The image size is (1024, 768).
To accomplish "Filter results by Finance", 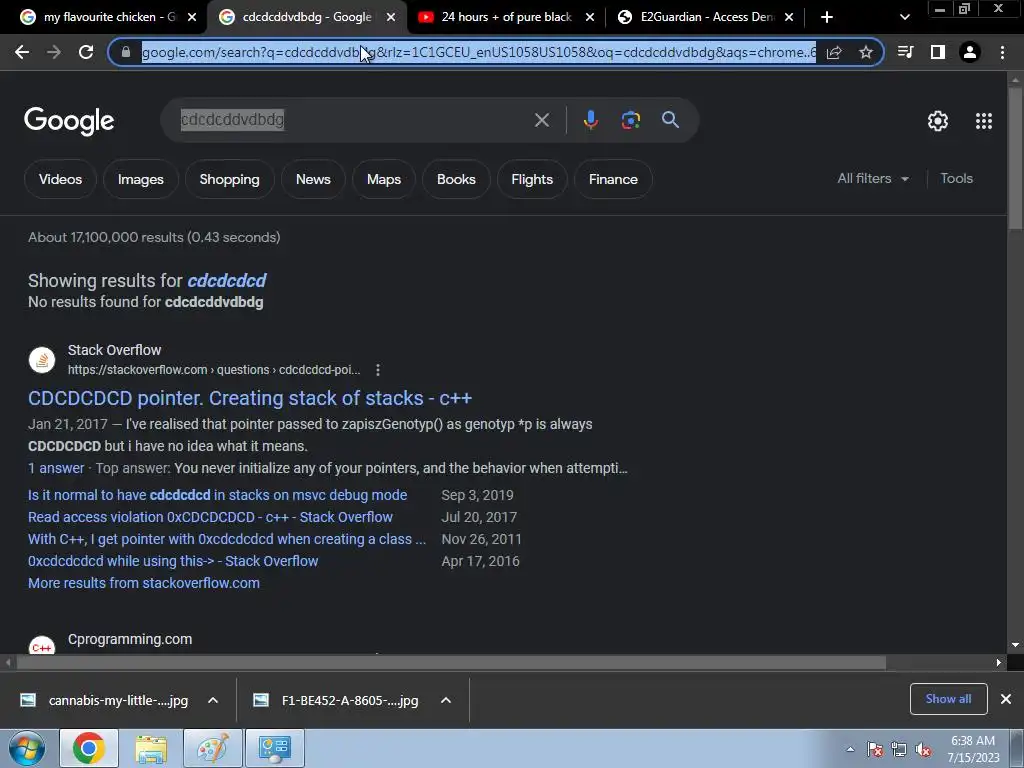I will pyautogui.click(x=613, y=179).
